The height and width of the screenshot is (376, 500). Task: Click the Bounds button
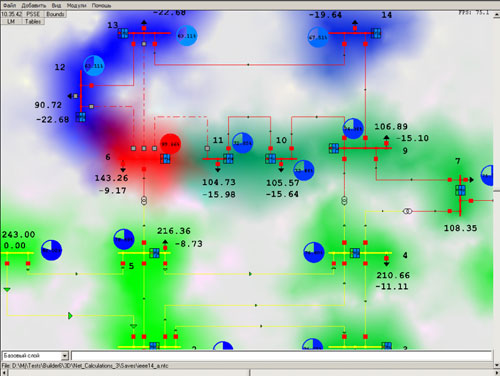click(55, 14)
